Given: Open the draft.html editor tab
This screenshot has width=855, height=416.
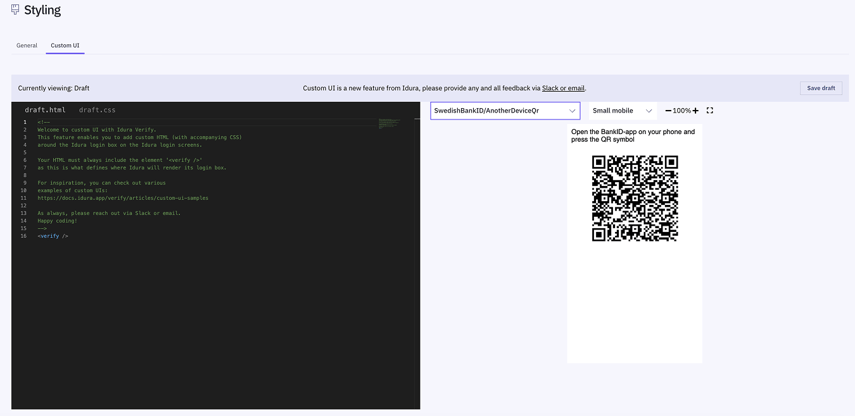Looking at the screenshot, I should coord(45,110).
